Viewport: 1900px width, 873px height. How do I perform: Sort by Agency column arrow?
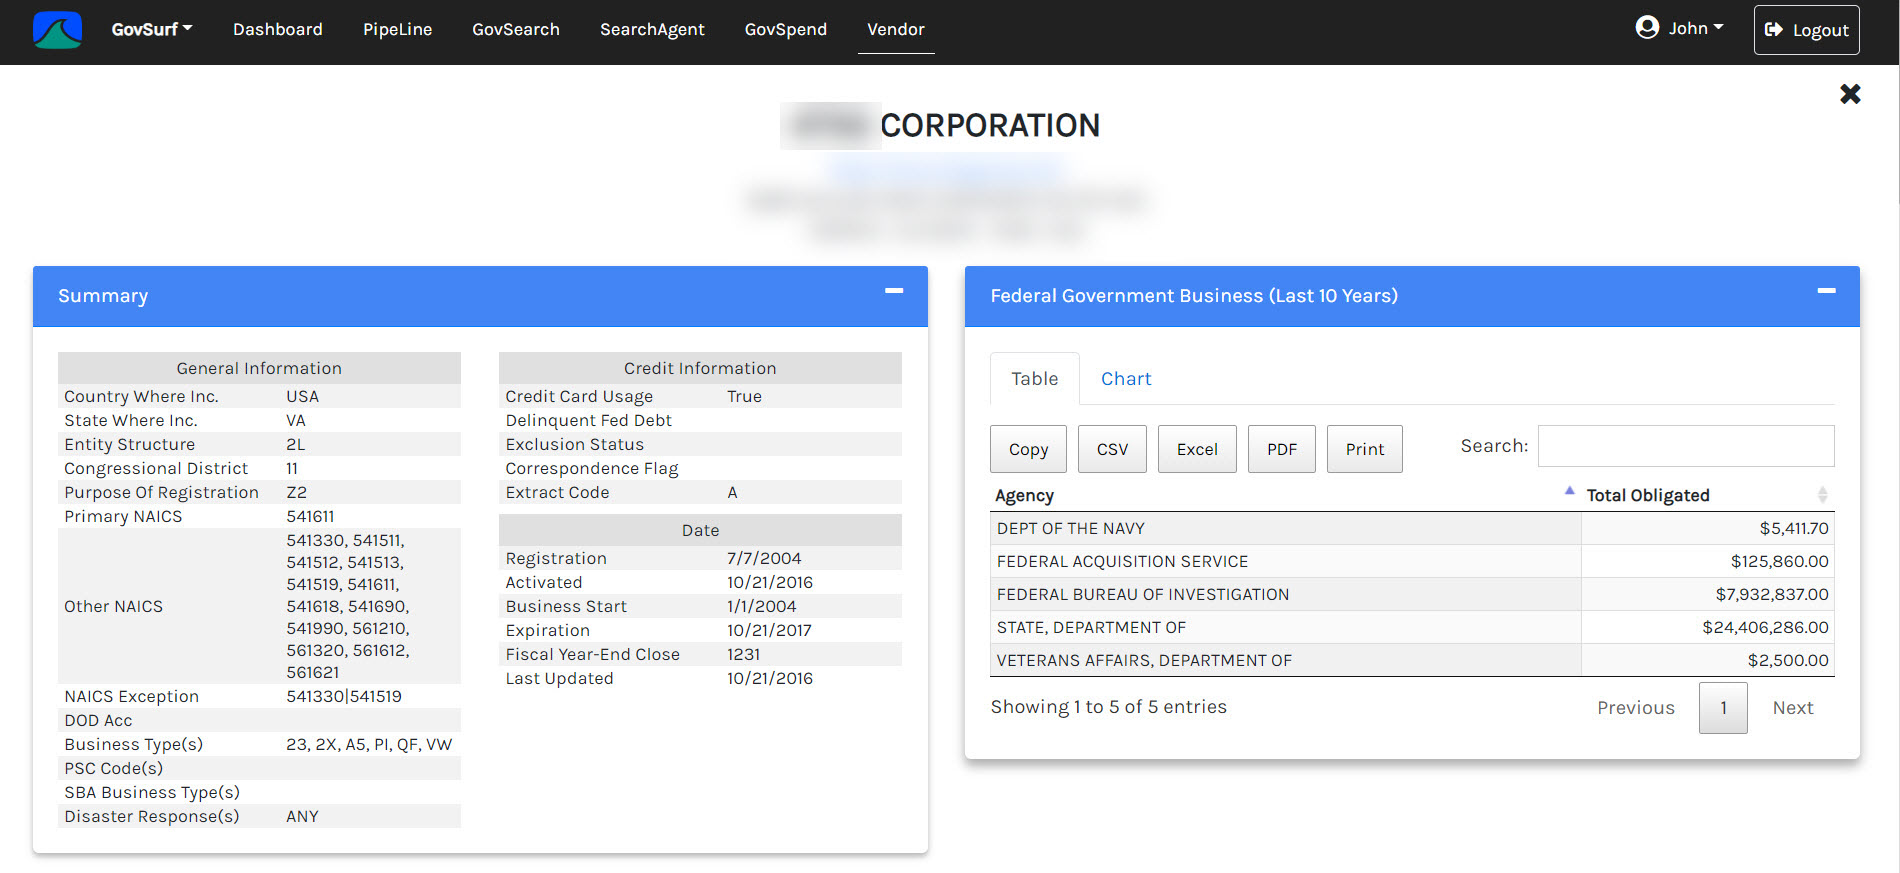[x=1569, y=491]
